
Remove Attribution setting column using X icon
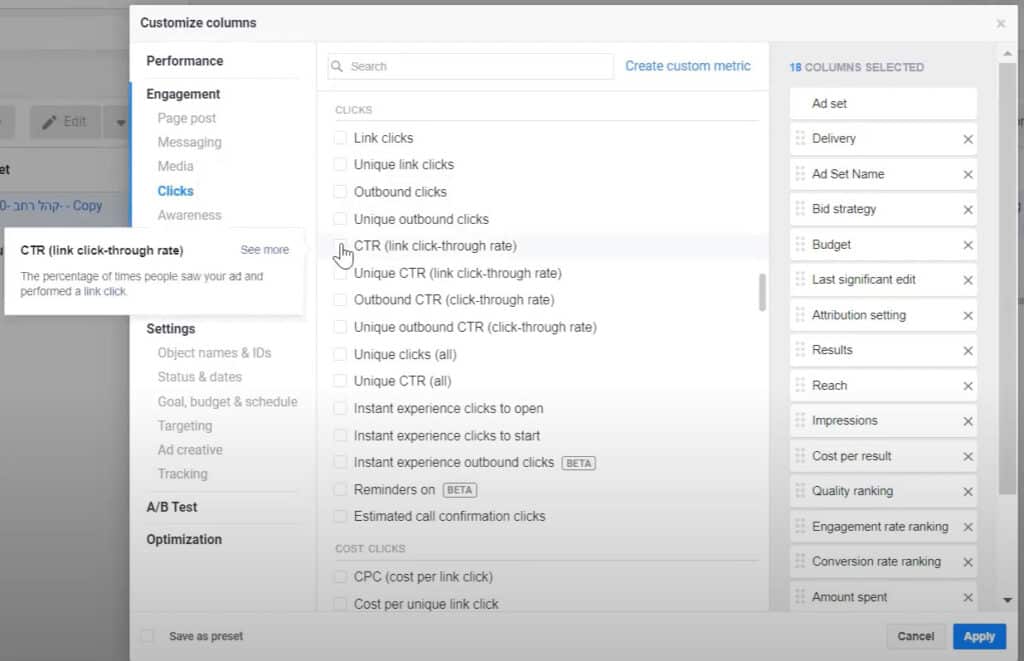(x=967, y=316)
